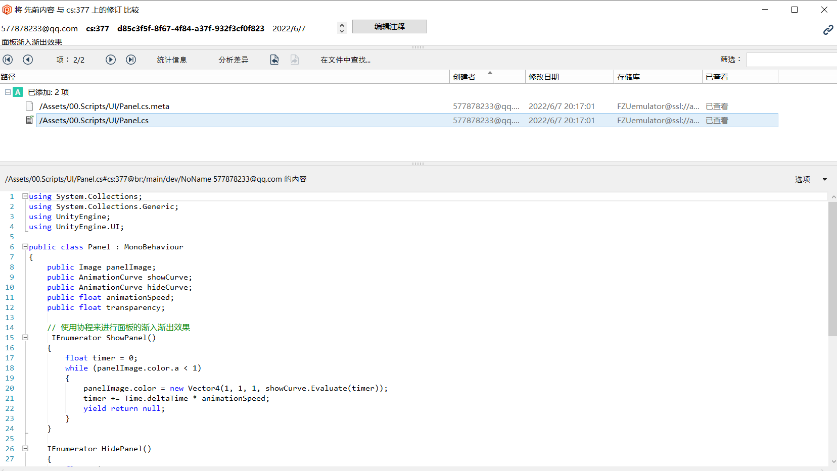Screen dimensions: 837x471
Task: Sort by the path column header
Action: [224, 77]
